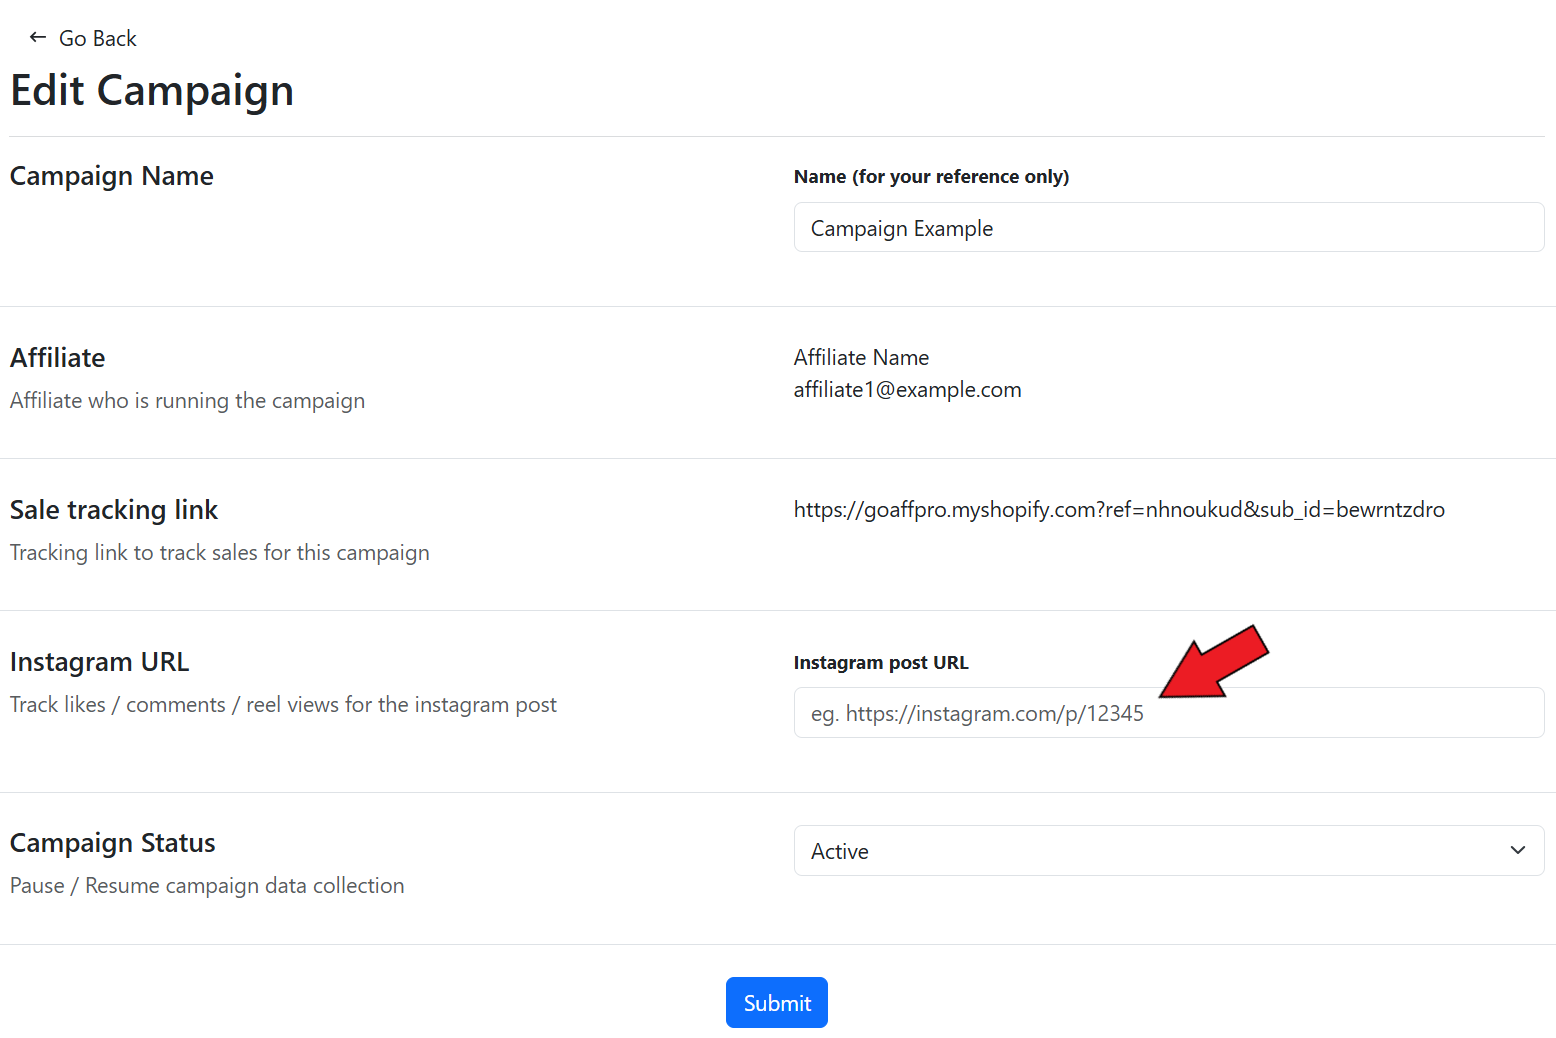The width and height of the screenshot is (1556, 1038).
Task: Click the Campaign Example name input field
Action: pos(1168,228)
